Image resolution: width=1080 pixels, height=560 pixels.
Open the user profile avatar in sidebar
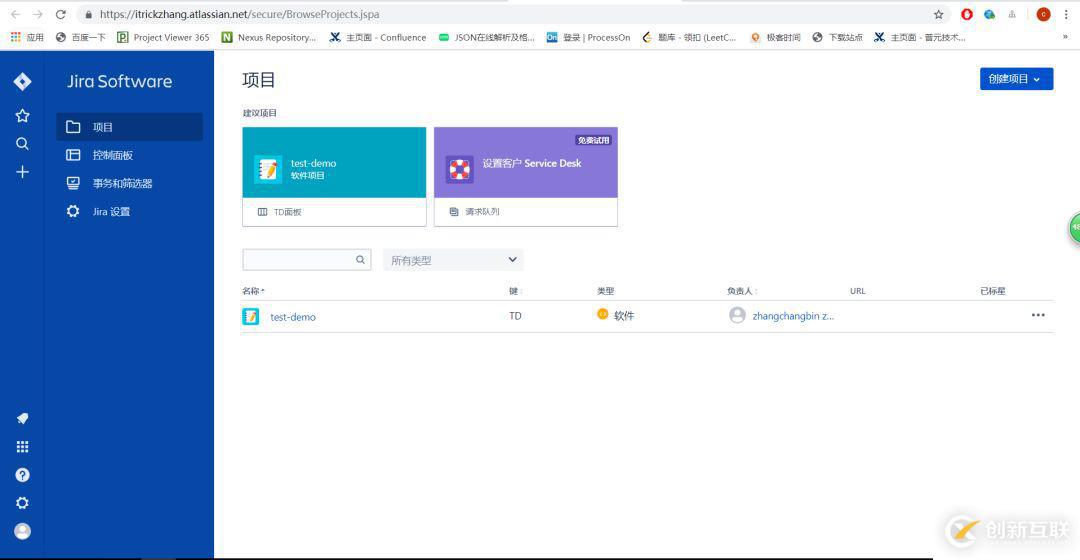[x=22, y=531]
